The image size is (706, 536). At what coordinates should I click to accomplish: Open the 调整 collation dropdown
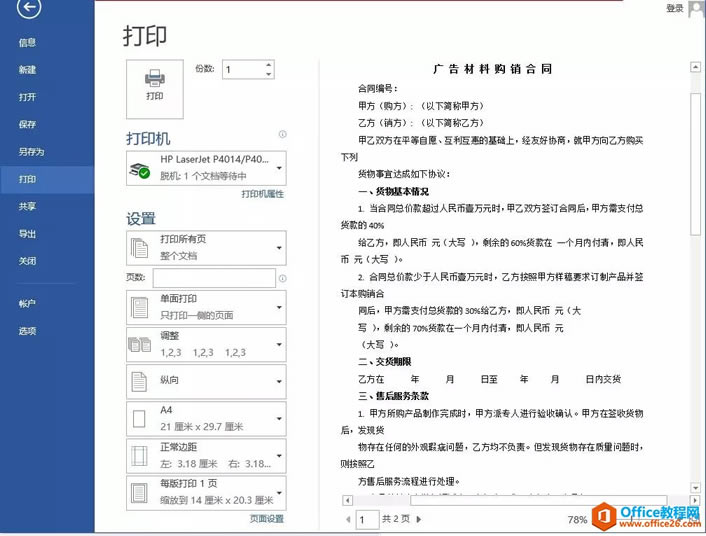tap(206, 345)
